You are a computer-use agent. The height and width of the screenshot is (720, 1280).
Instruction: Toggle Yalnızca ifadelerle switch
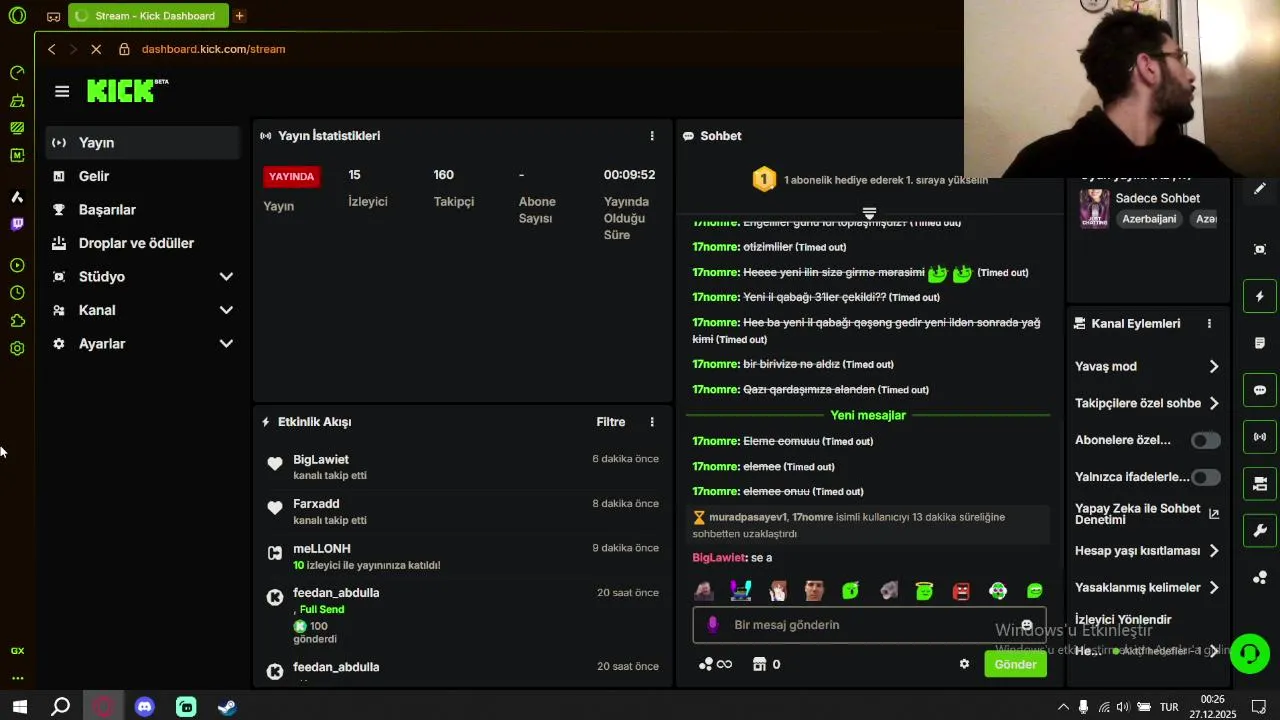pos(1205,477)
